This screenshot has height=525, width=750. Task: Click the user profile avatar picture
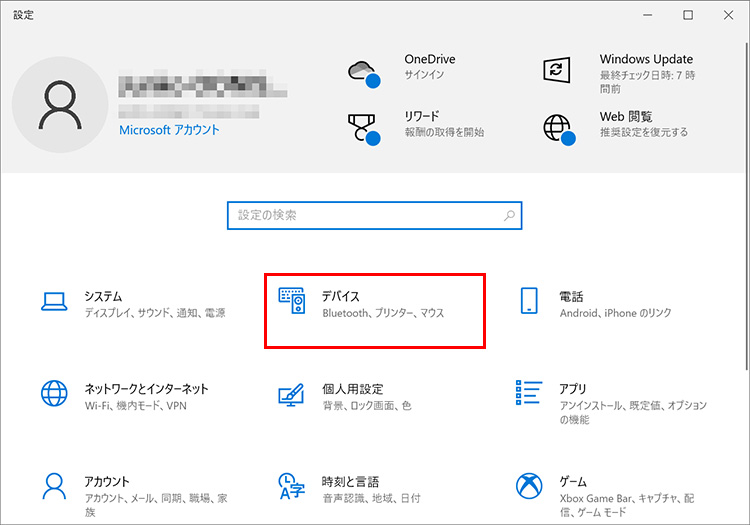pyautogui.click(x=60, y=105)
